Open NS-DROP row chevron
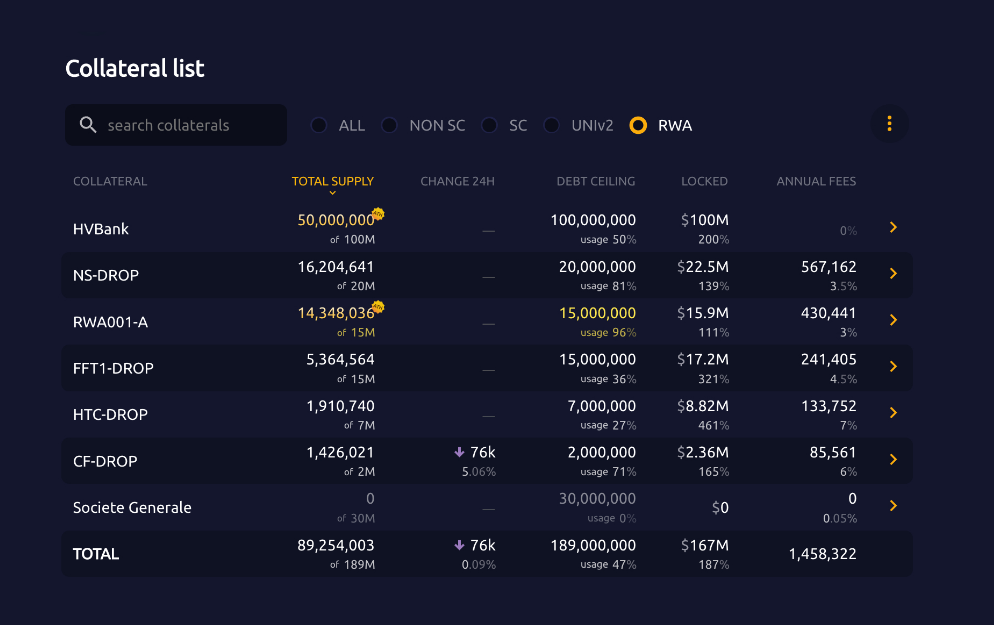Screen dimensions: 994x625 (x=893, y=273)
